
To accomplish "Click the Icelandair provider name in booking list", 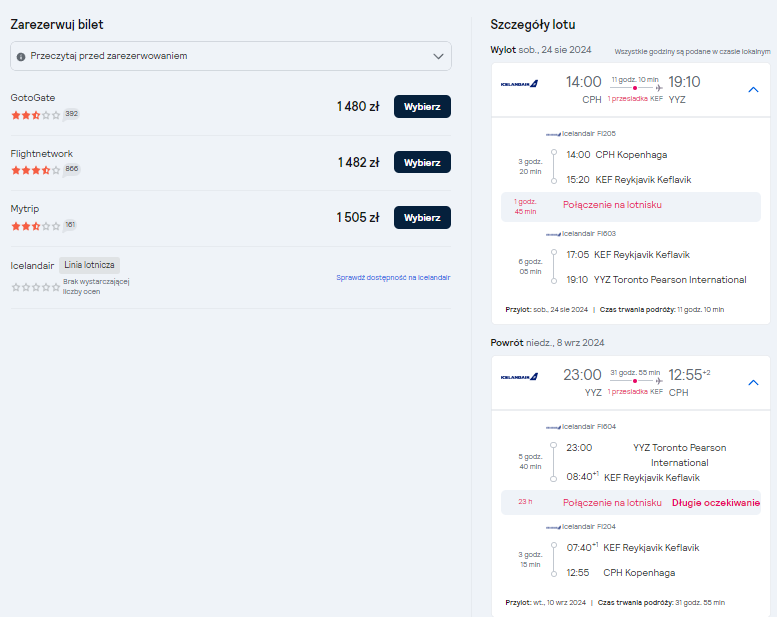I will [32, 266].
